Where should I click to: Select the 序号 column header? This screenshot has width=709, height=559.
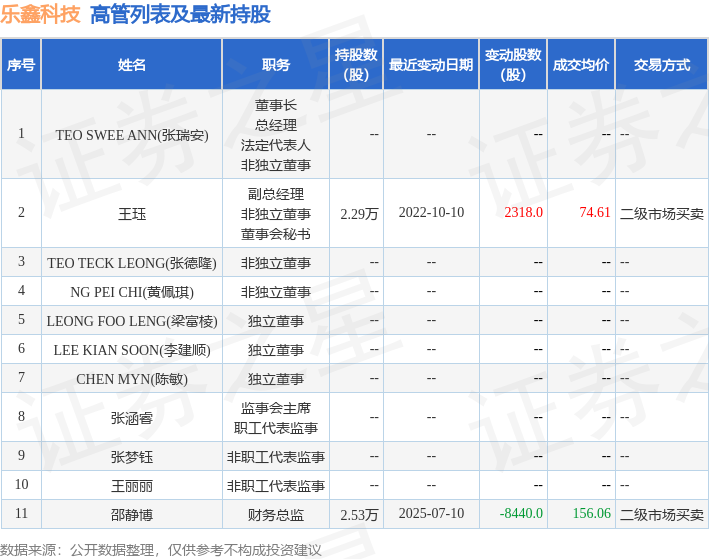pyautogui.click(x=21, y=65)
